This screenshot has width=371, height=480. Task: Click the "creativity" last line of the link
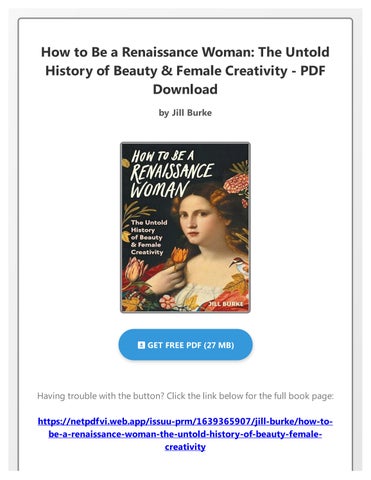[x=185, y=447]
